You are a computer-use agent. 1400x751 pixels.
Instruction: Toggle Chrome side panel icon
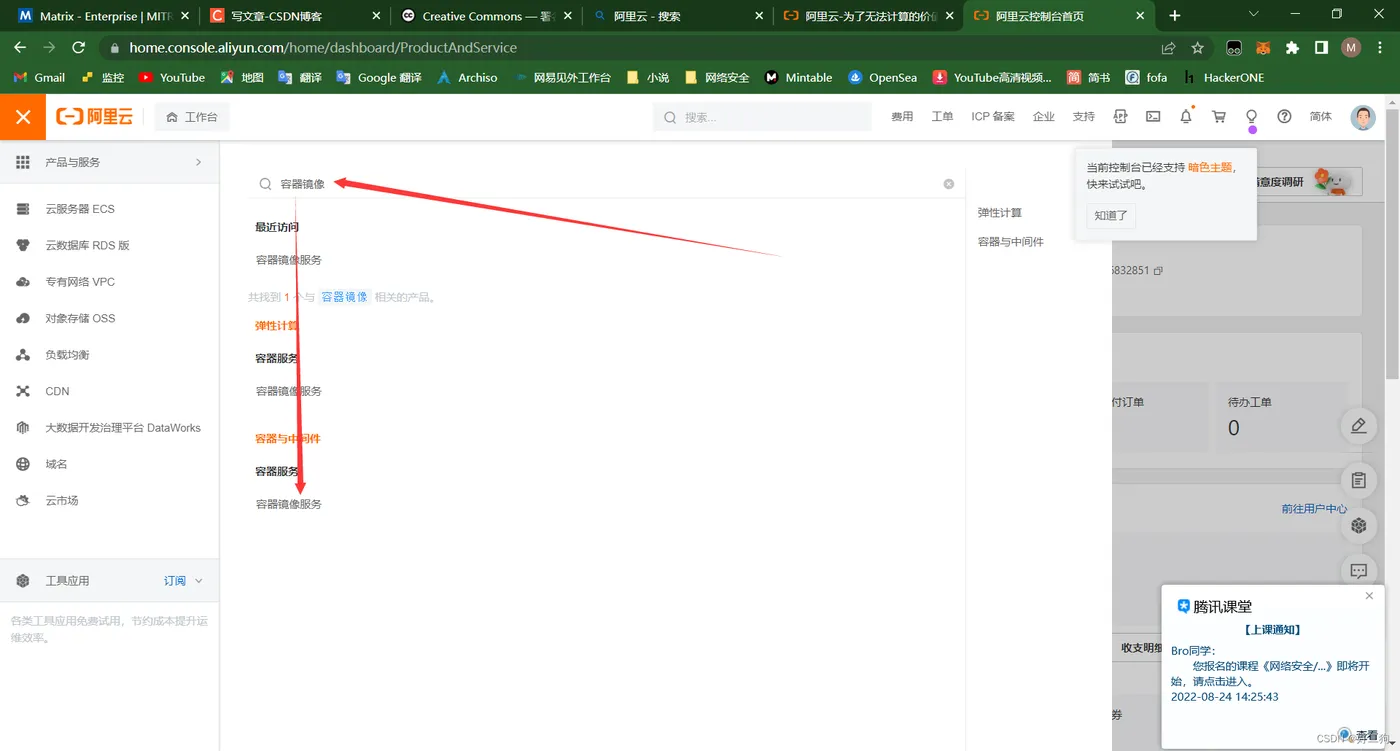[x=1321, y=48]
